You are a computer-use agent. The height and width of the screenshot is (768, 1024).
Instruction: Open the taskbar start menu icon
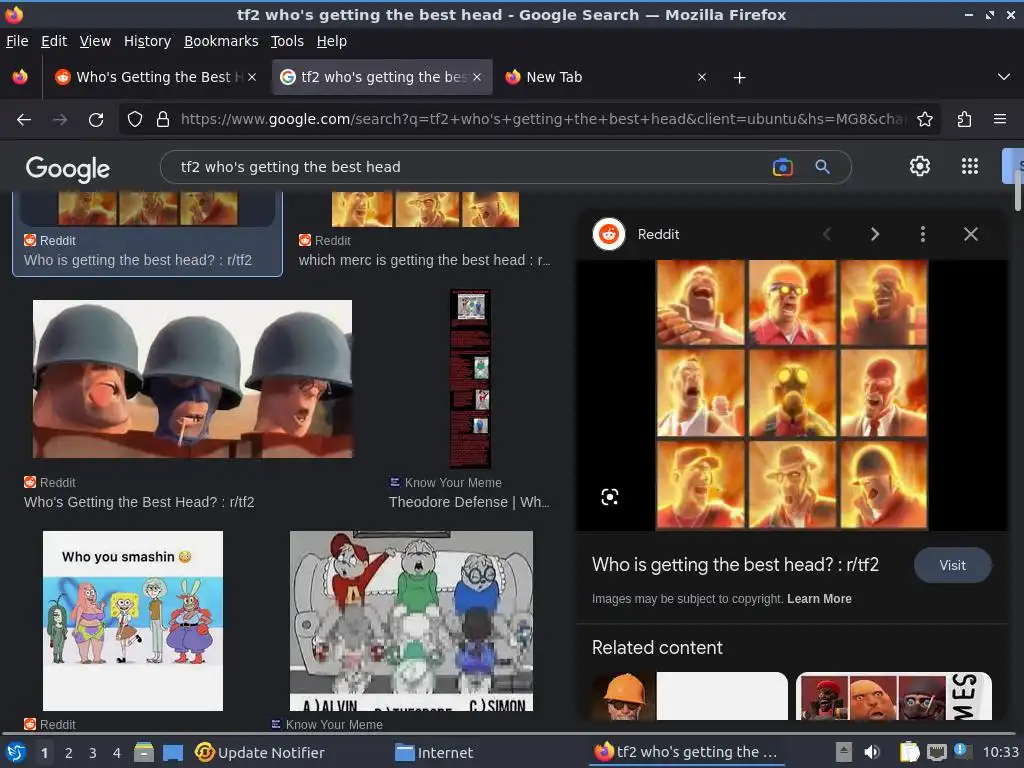coord(16,752)
